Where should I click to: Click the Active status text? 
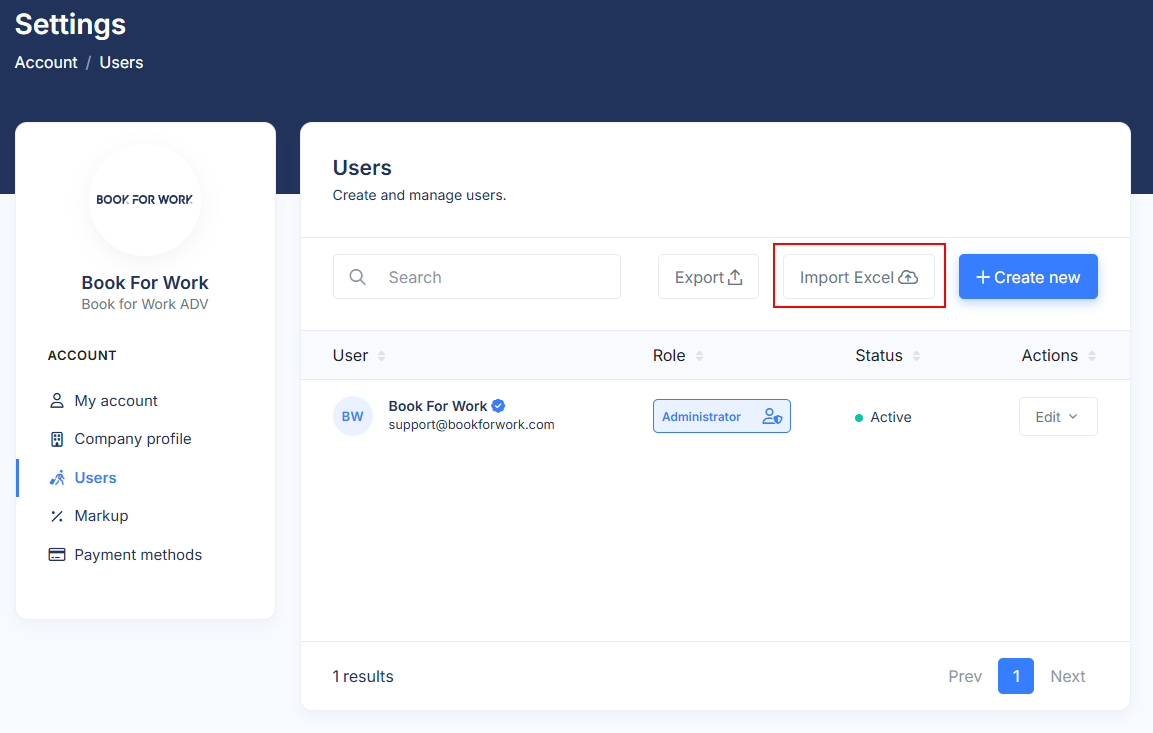point(890,417)
